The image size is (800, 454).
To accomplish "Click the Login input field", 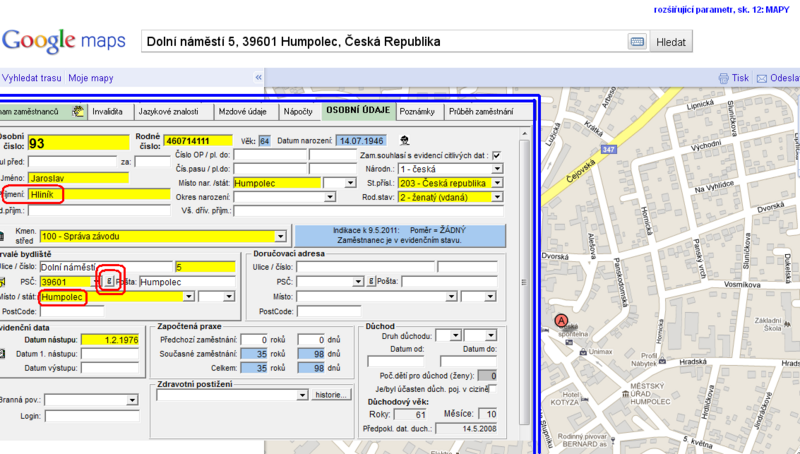I will pos(92,416).
